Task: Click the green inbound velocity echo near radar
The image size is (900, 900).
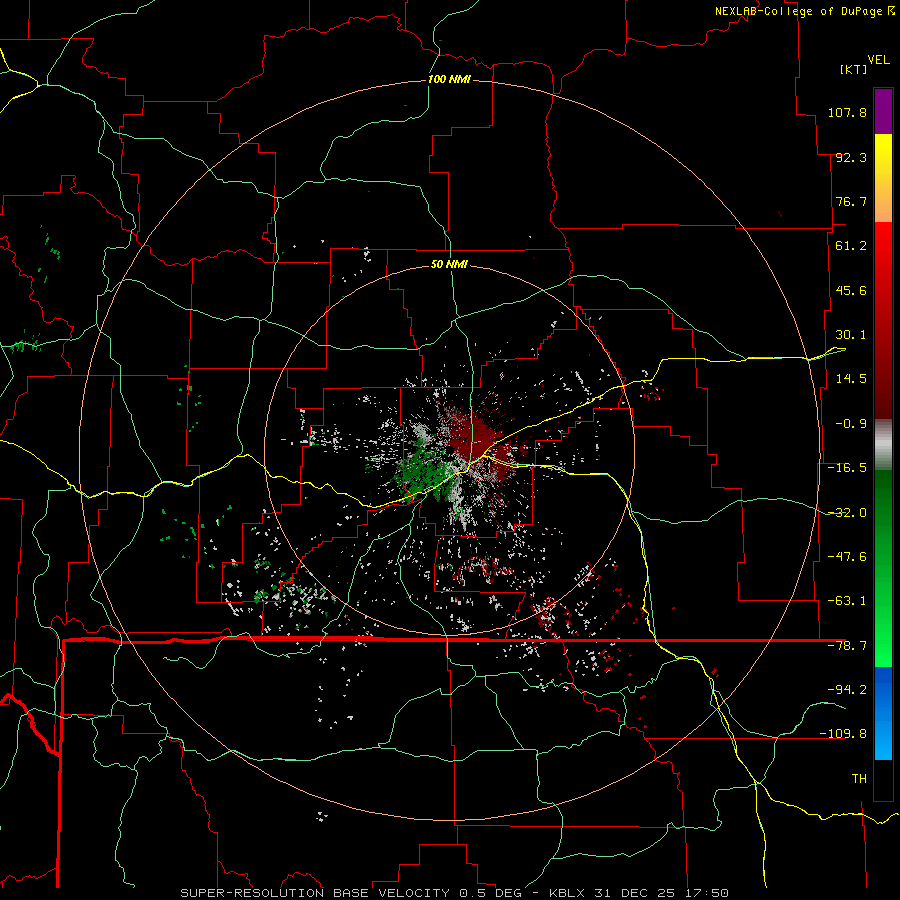Action: click(x=425, y=474)
